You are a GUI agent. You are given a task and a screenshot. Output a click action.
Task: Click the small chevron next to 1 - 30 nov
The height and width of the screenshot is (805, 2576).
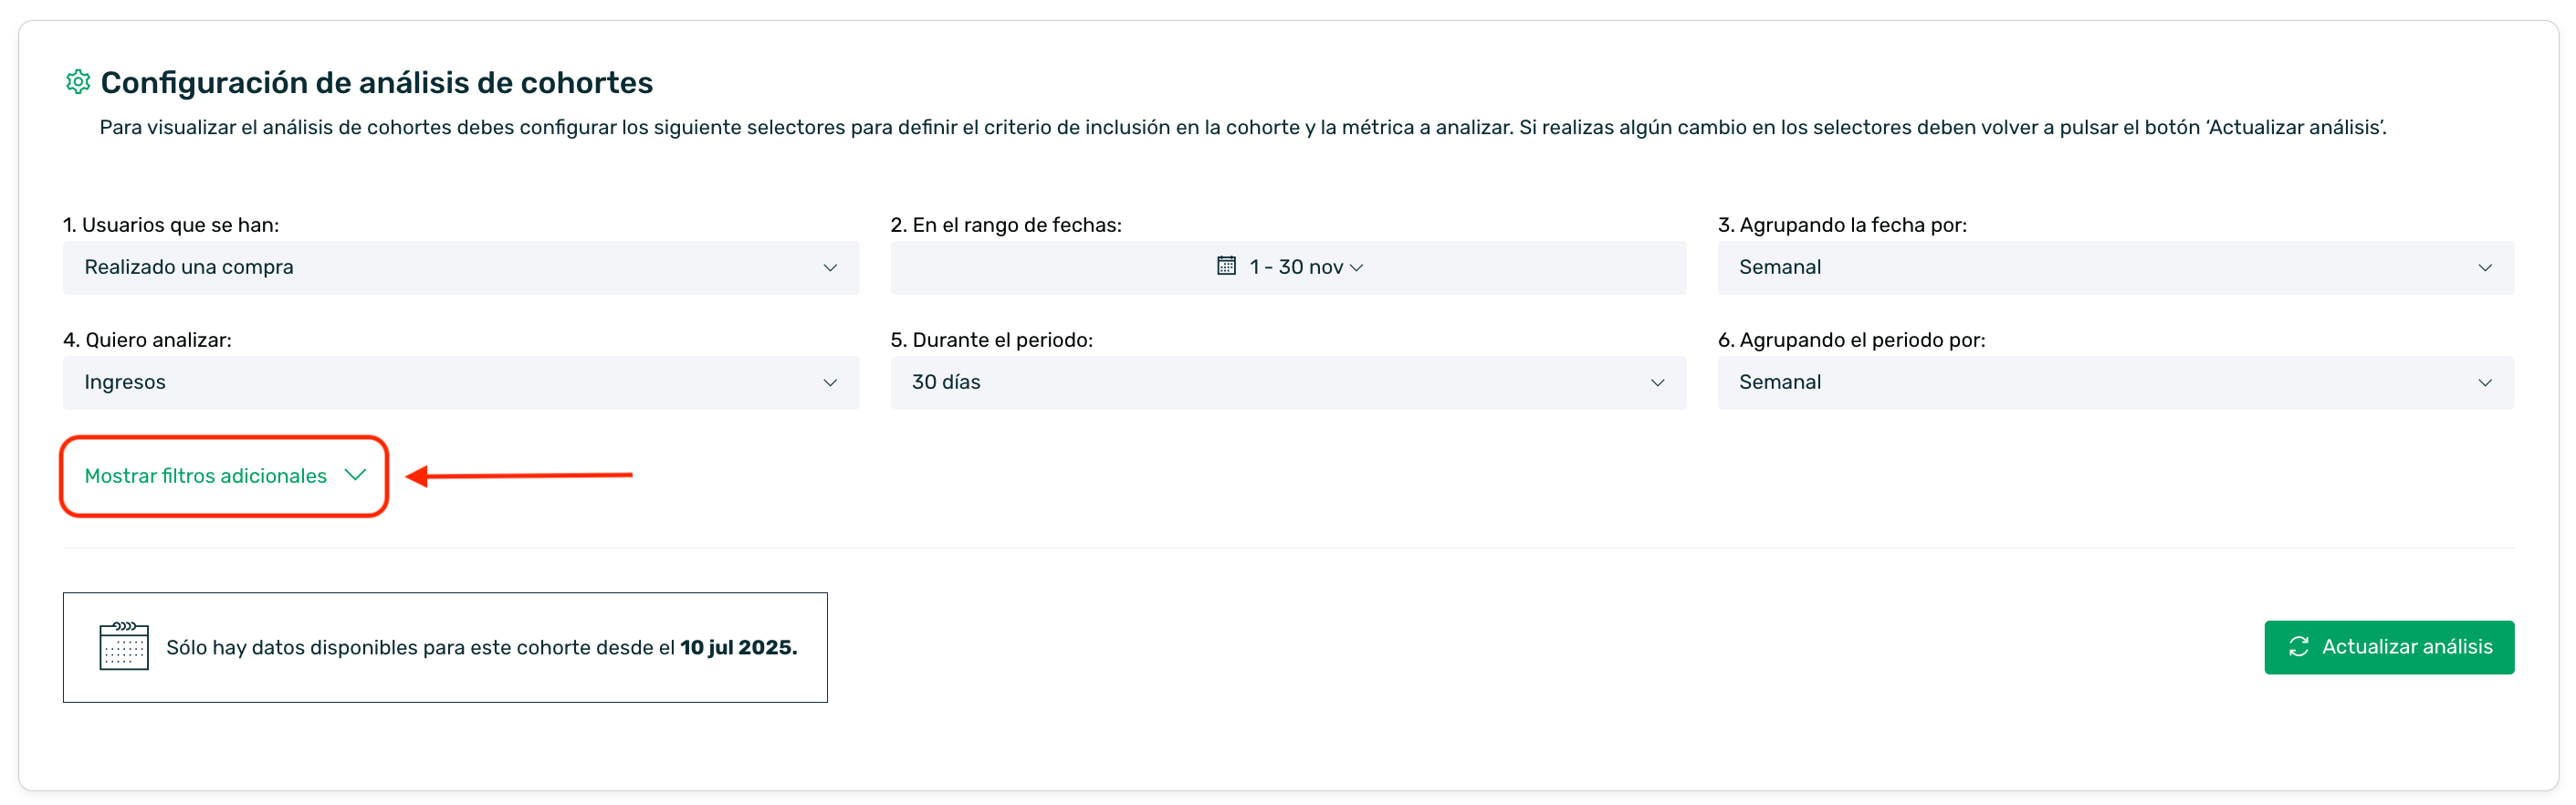point(1357,268)
